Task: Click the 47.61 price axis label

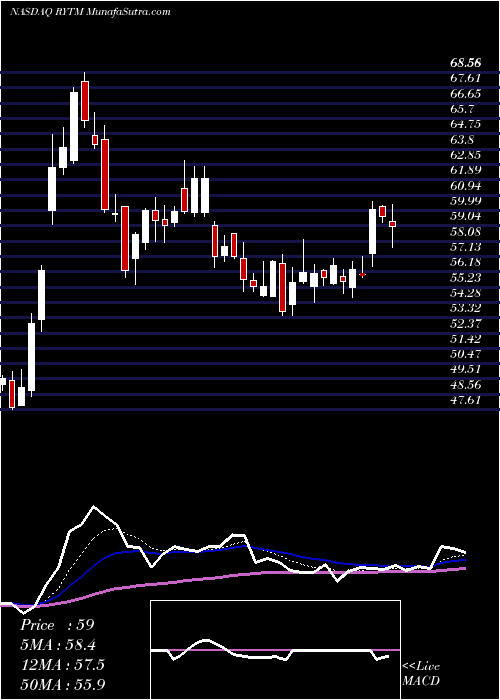Action: point(466,400)
